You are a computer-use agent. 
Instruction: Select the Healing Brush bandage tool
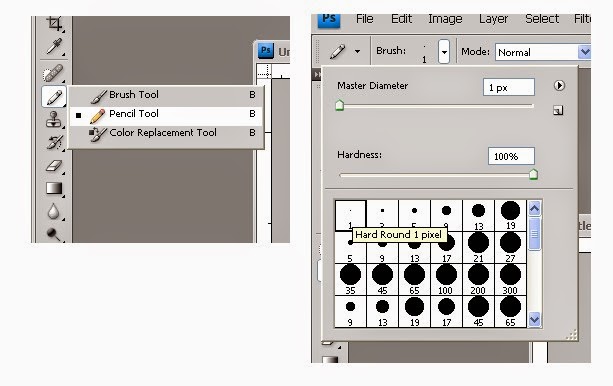pos(54,73)
